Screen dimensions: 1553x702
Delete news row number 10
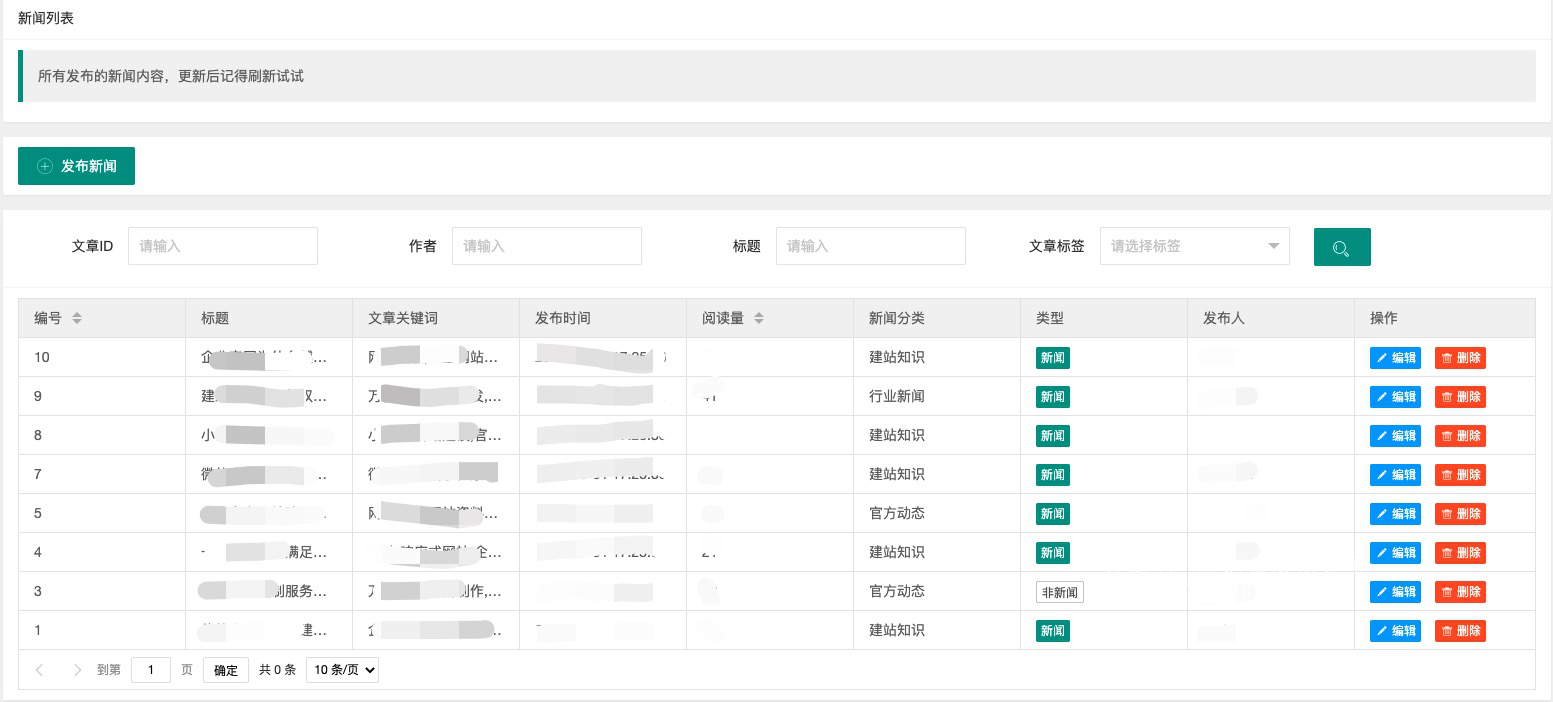coord(1460,358)
